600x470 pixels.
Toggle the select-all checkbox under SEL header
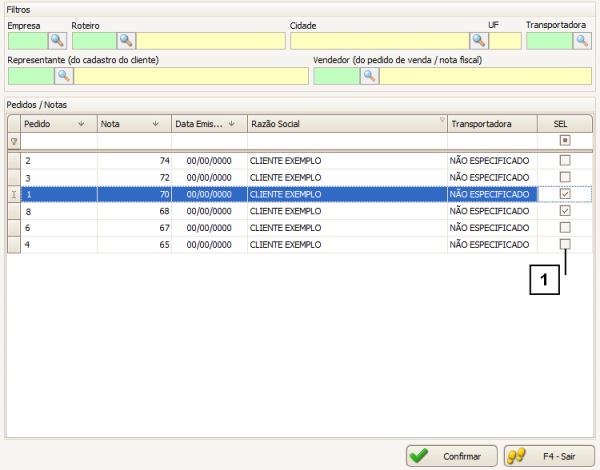click(x=565, y=142)
